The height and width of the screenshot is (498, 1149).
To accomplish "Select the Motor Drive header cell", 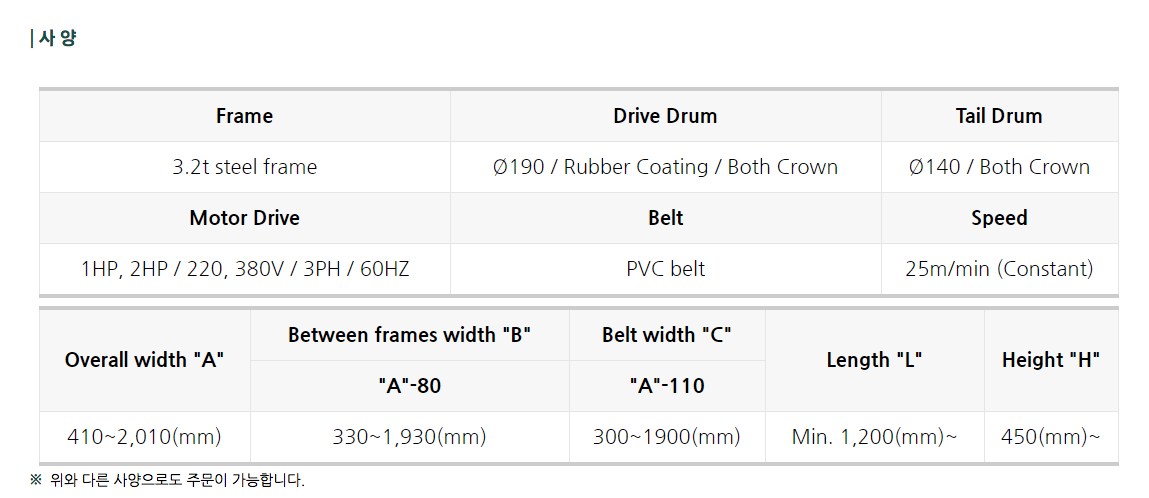I will (x=245, y=218).
